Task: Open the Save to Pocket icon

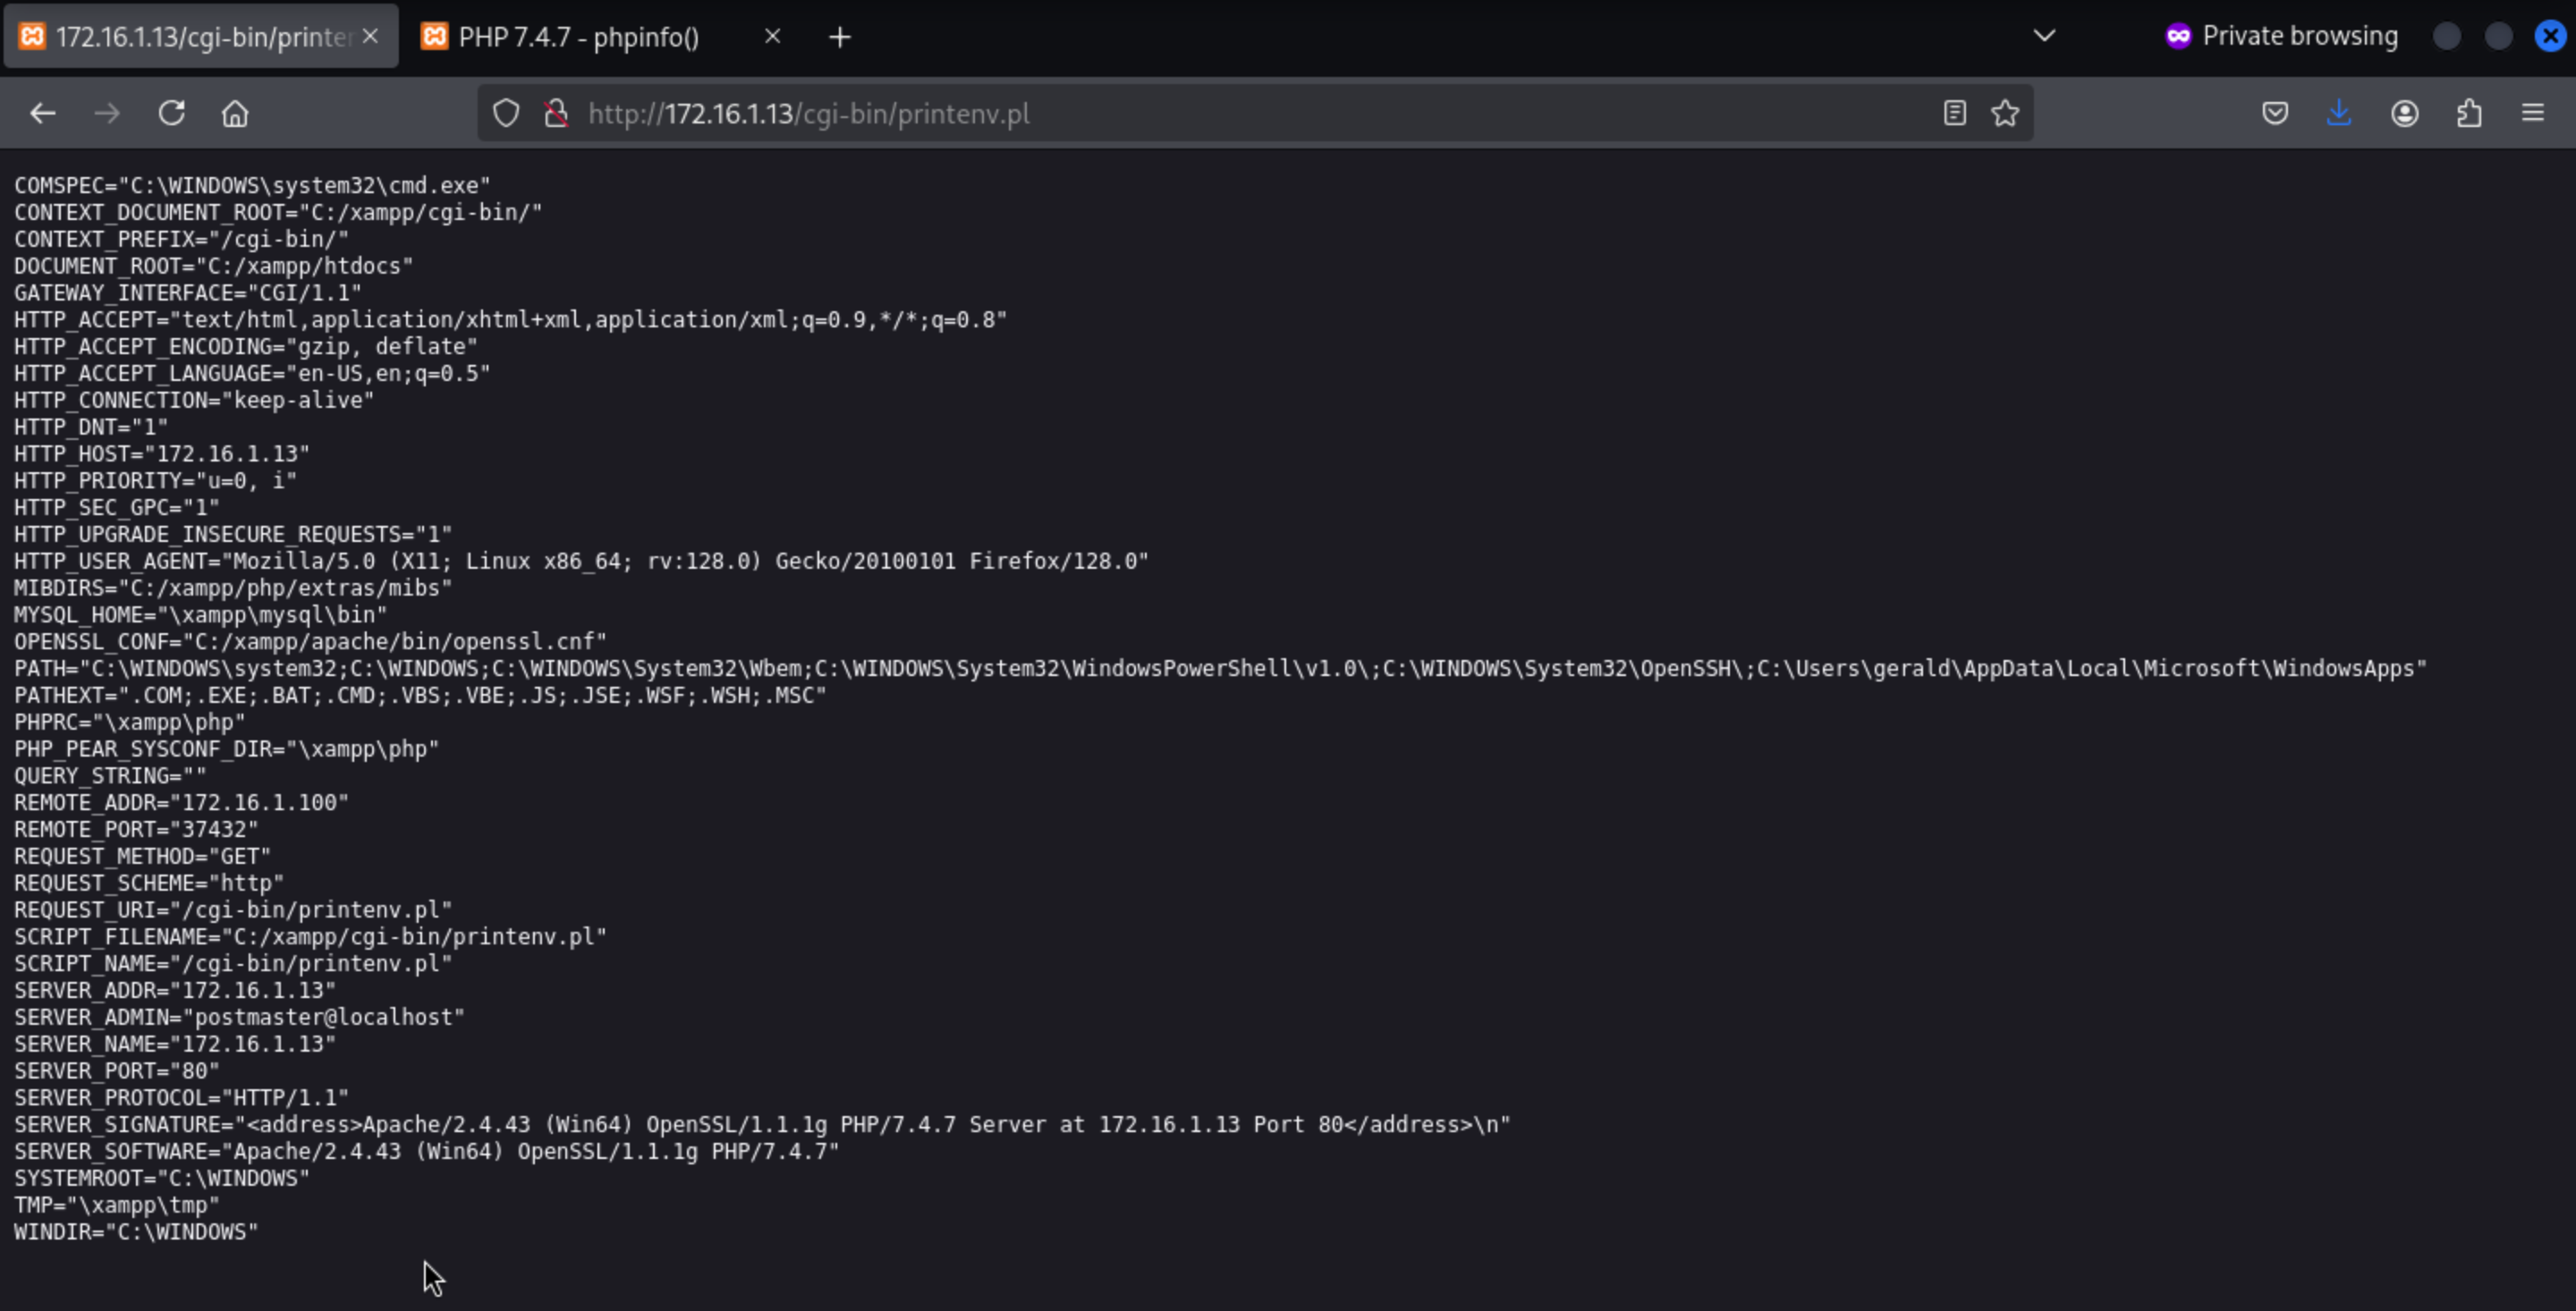Action: pyautogui.click(x=2275, y=113)
